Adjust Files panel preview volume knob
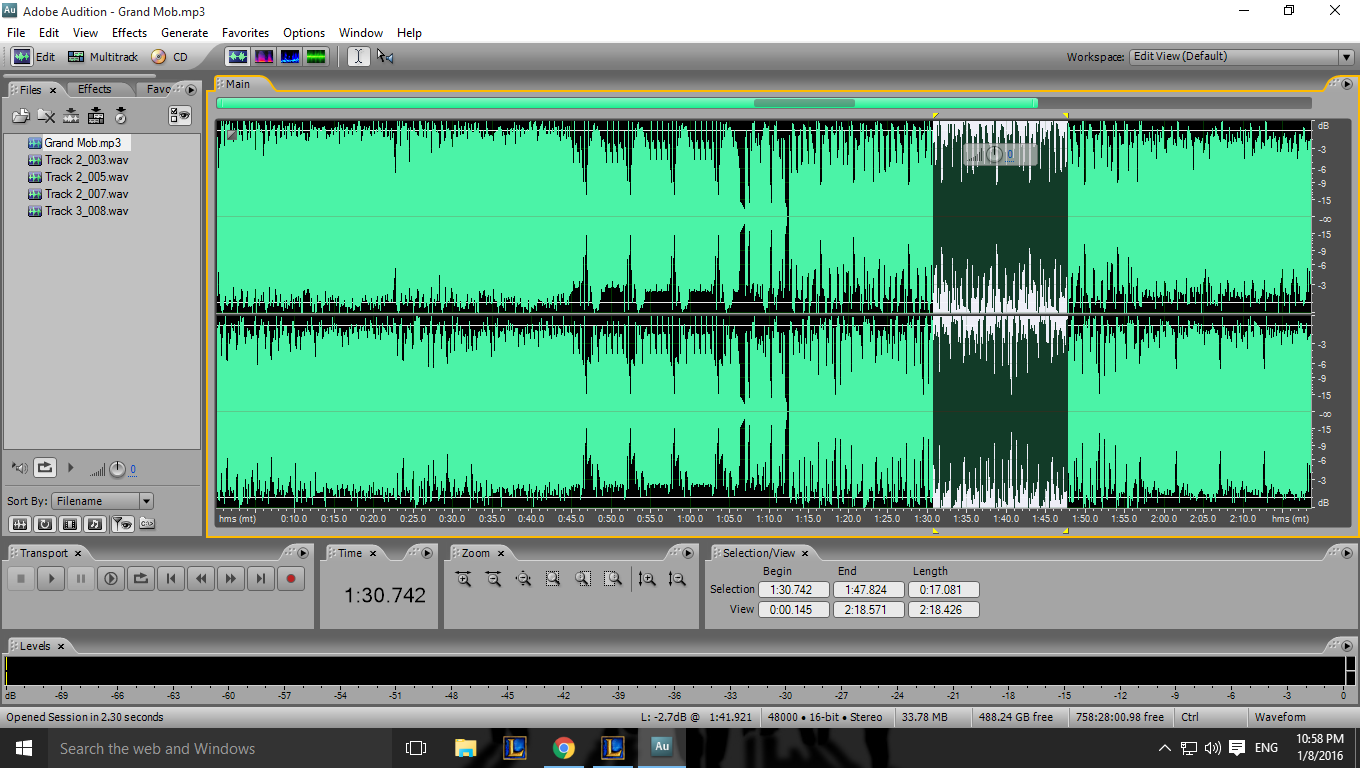Viewport: 1360px width, 768px height. (x=117, y=468)
